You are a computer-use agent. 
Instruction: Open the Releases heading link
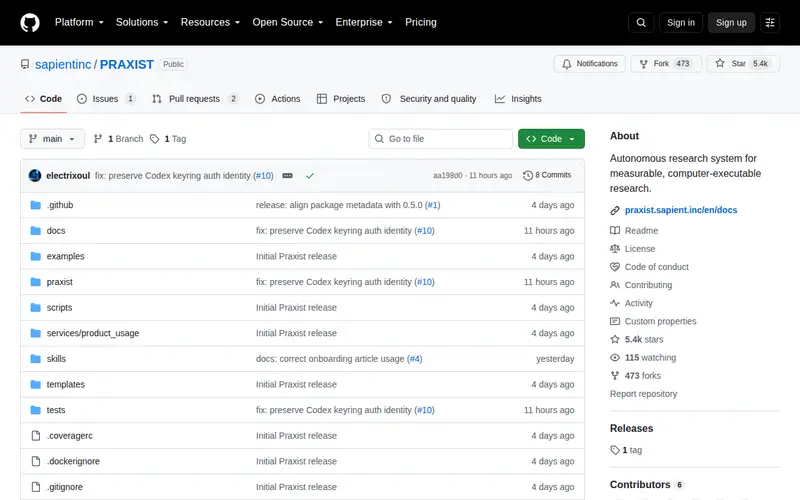(632, 429)
